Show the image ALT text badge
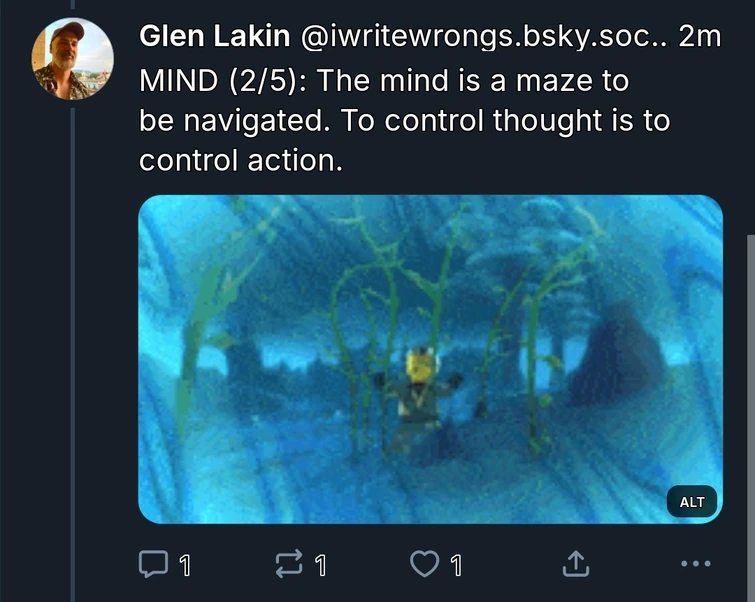 click(x=692, y=502)
